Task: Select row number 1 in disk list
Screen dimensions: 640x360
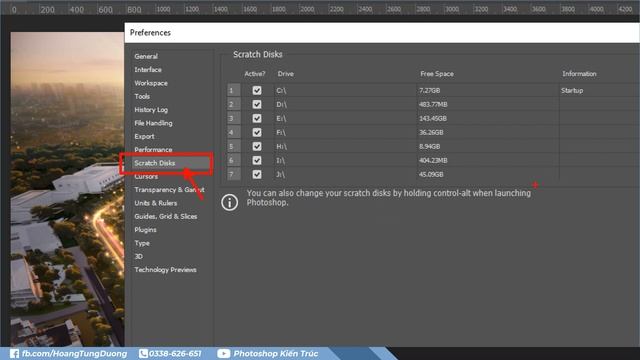Action: click(233, 90)
